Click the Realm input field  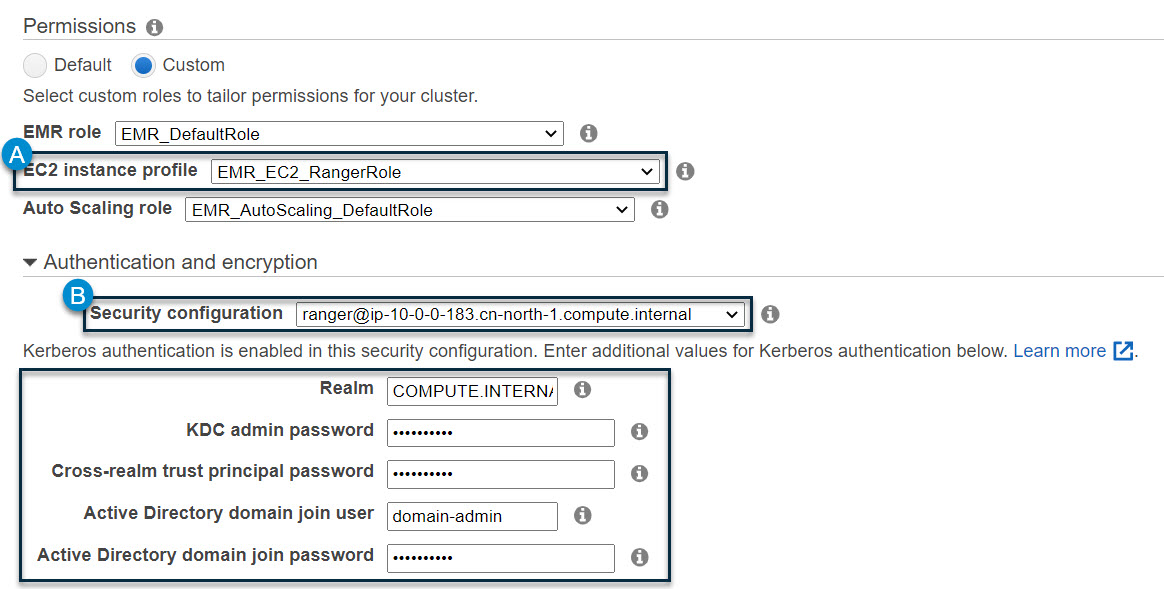pyautogui.click(x=472, y=391)
